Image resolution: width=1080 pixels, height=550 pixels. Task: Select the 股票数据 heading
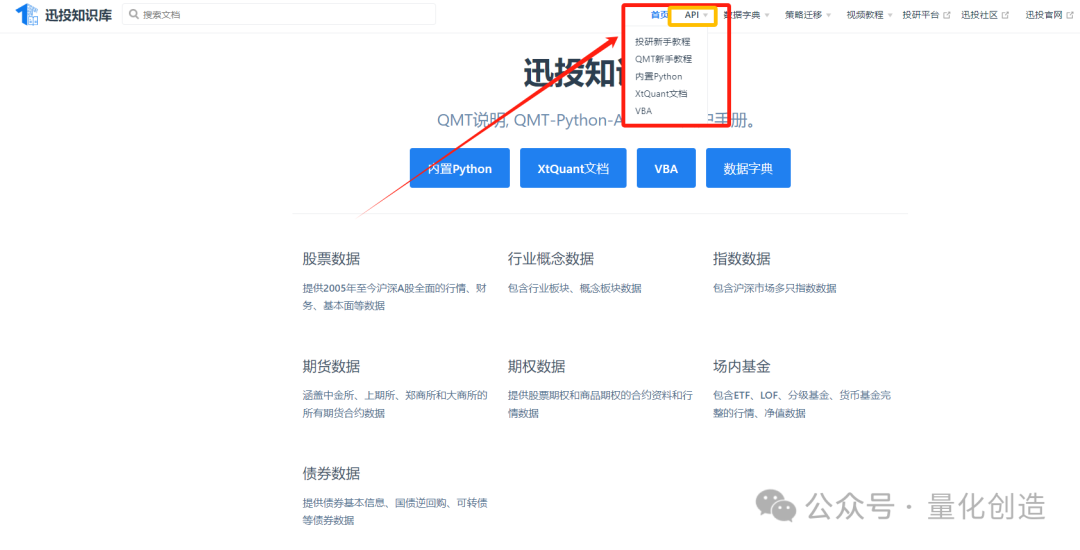pos(331,259)
